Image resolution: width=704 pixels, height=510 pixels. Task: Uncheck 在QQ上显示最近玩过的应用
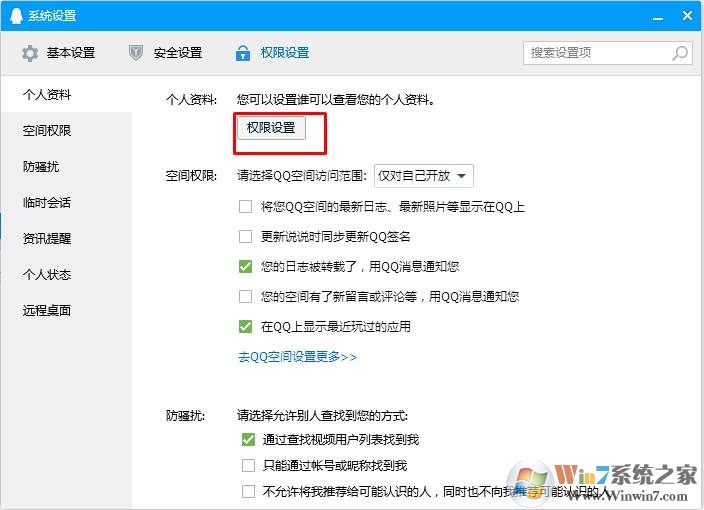click(x=245, y=326)
